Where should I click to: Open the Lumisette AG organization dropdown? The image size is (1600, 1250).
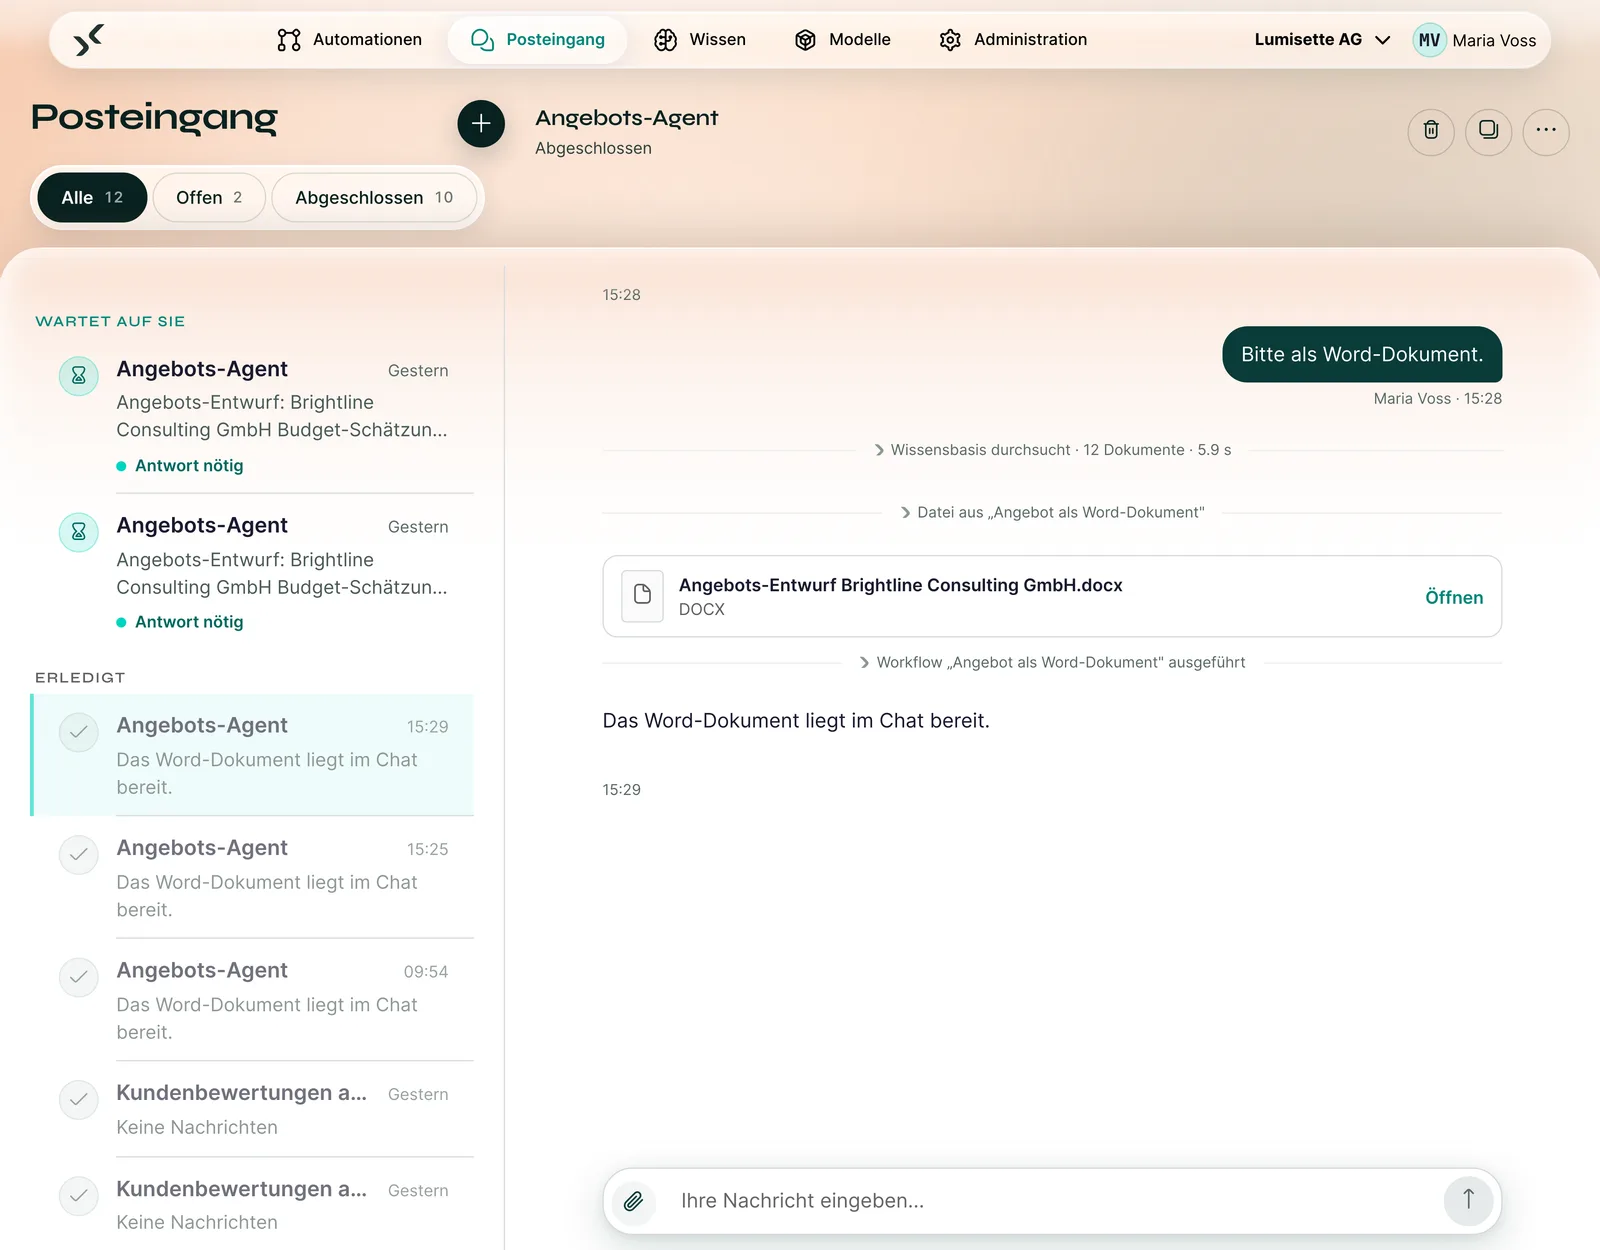(x=1322, y=40)
